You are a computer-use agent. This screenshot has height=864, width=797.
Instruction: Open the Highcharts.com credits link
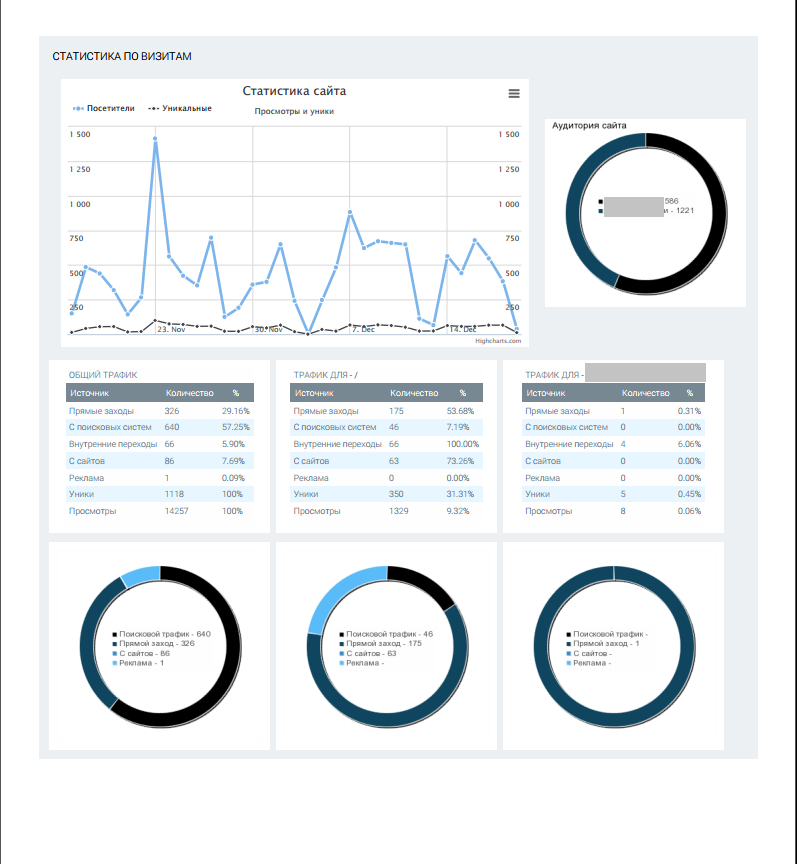click(x=498, y=341)
